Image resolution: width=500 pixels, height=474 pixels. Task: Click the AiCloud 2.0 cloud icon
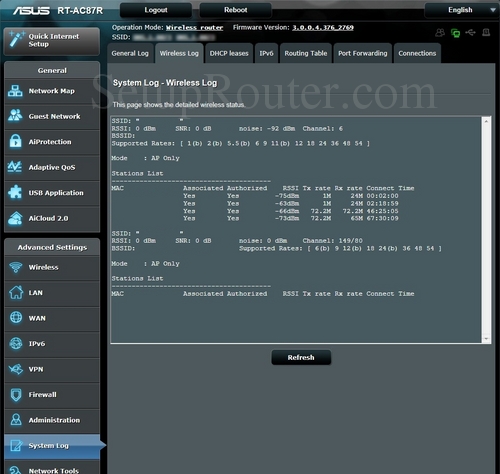(15, 218)
